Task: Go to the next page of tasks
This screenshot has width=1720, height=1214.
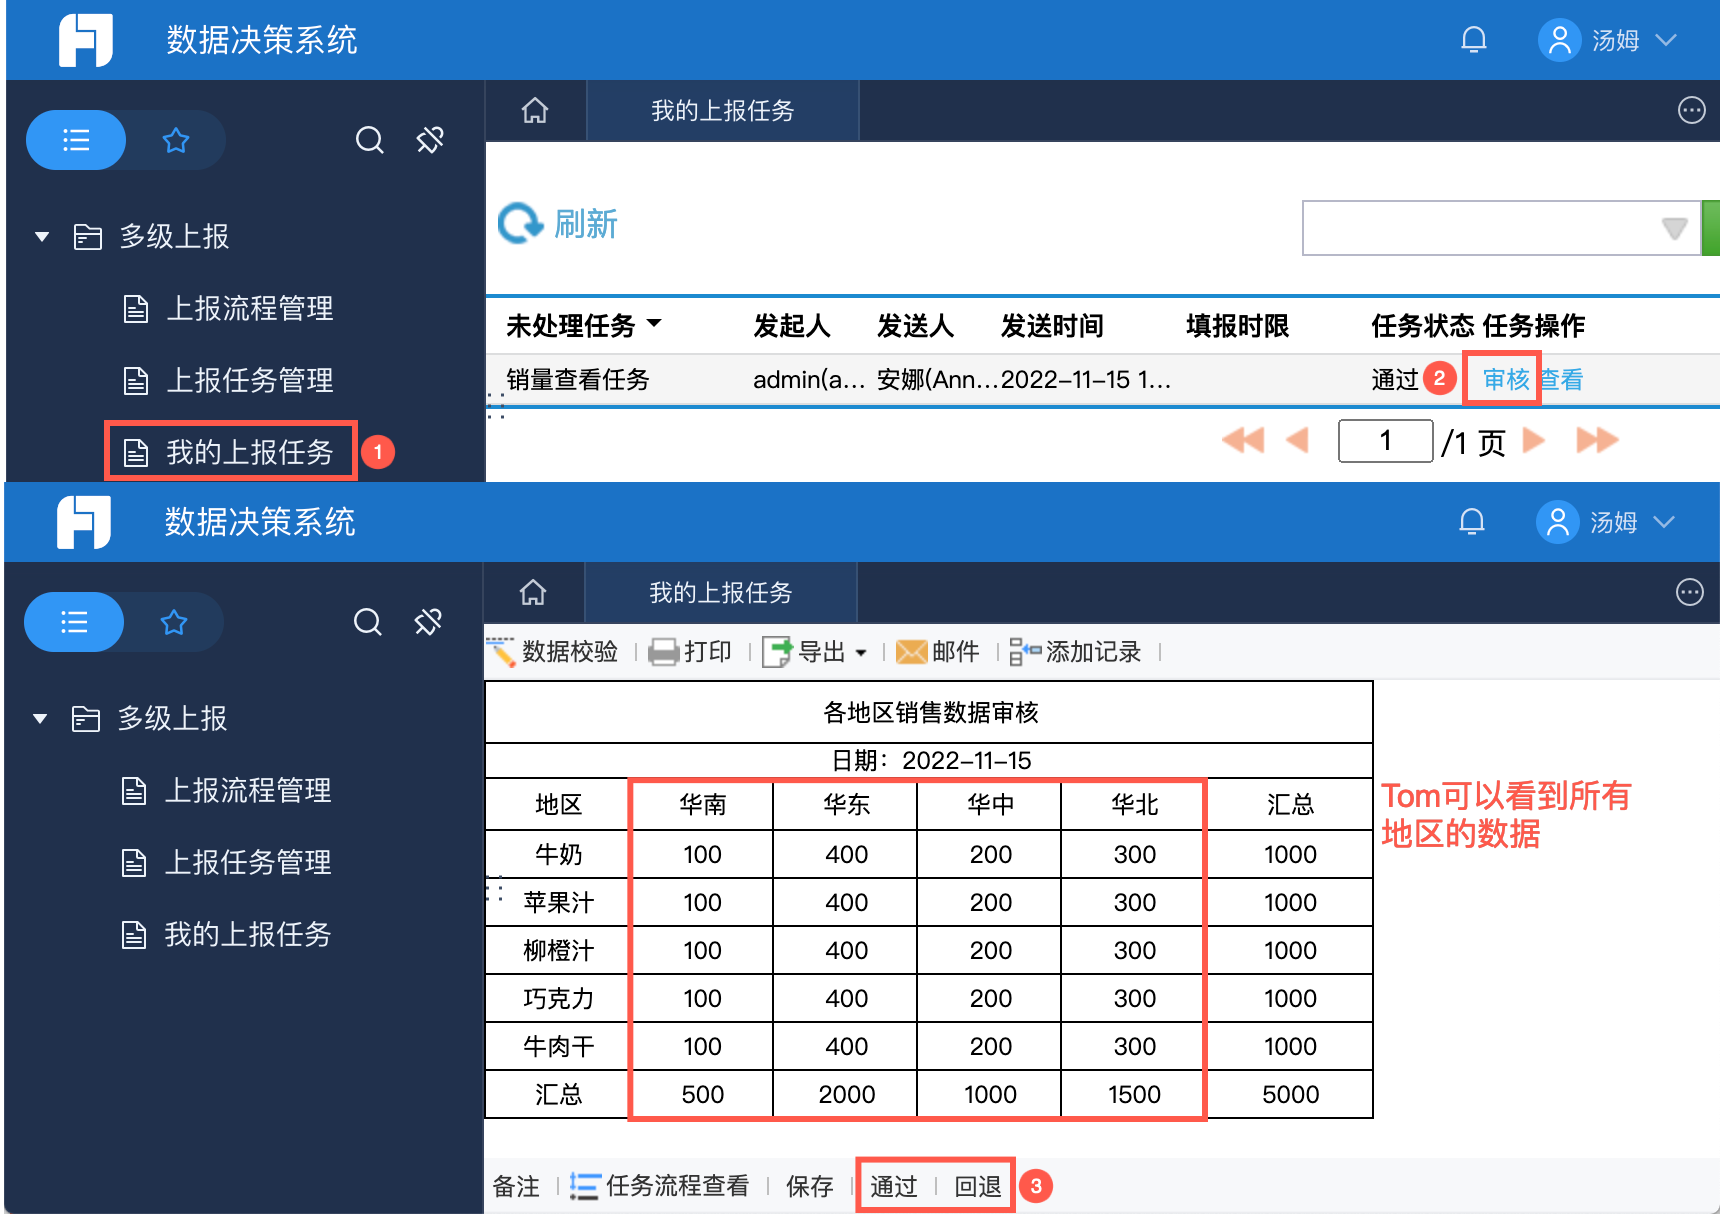Action: [x=1533, y=440]
